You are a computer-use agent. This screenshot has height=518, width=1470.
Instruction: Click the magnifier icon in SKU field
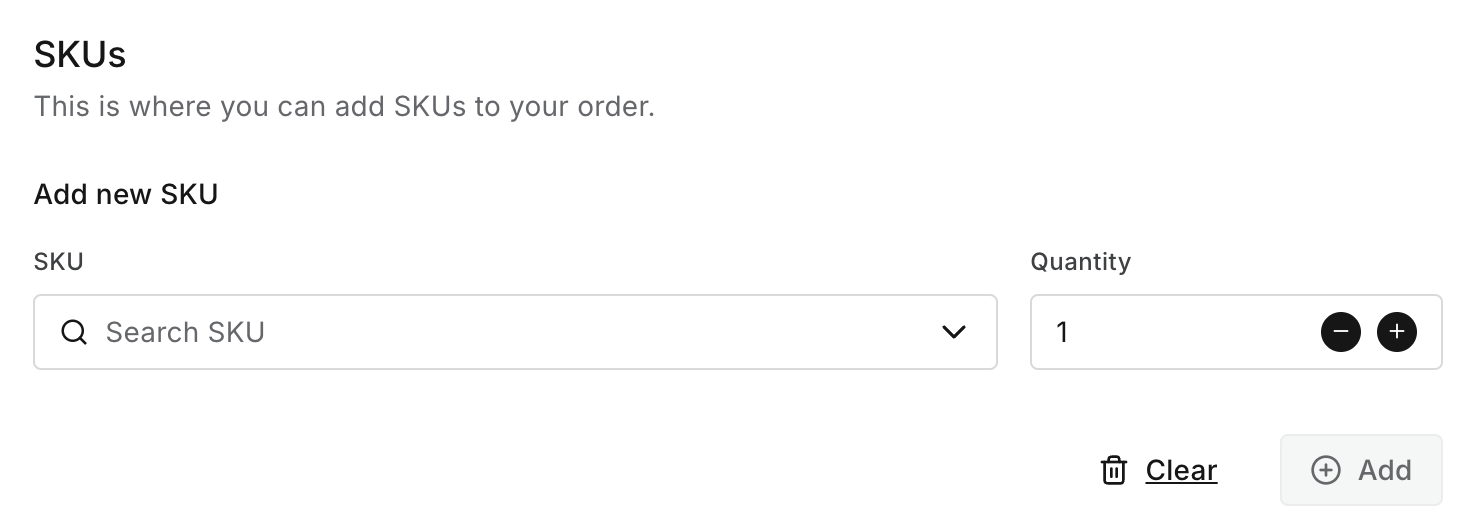click(x=74, y=332)
